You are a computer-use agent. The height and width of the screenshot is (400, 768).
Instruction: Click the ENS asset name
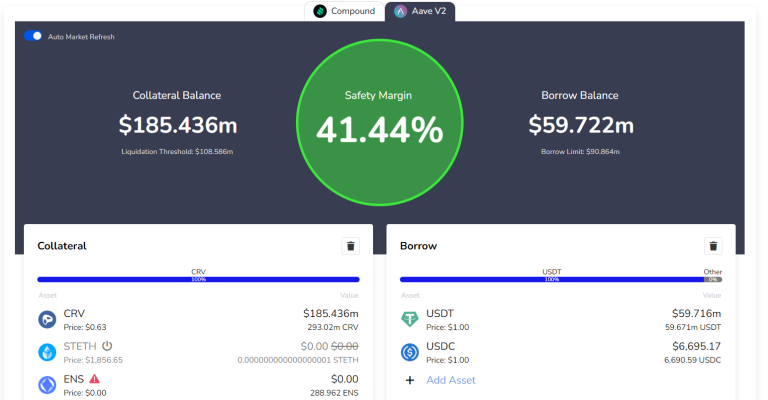click(x=74, y=379)
